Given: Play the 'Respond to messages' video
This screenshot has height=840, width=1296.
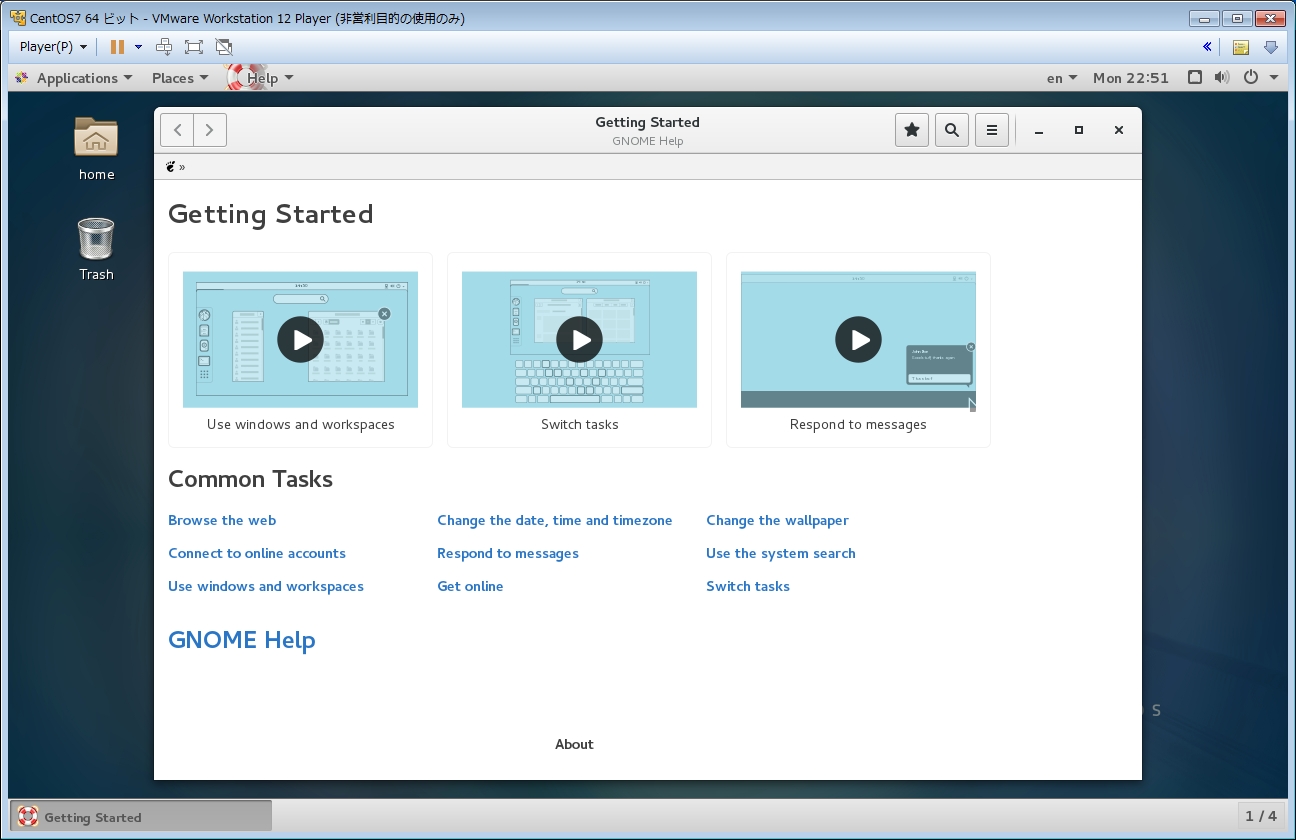Looking at the screenshot, I should coord(858,340).
